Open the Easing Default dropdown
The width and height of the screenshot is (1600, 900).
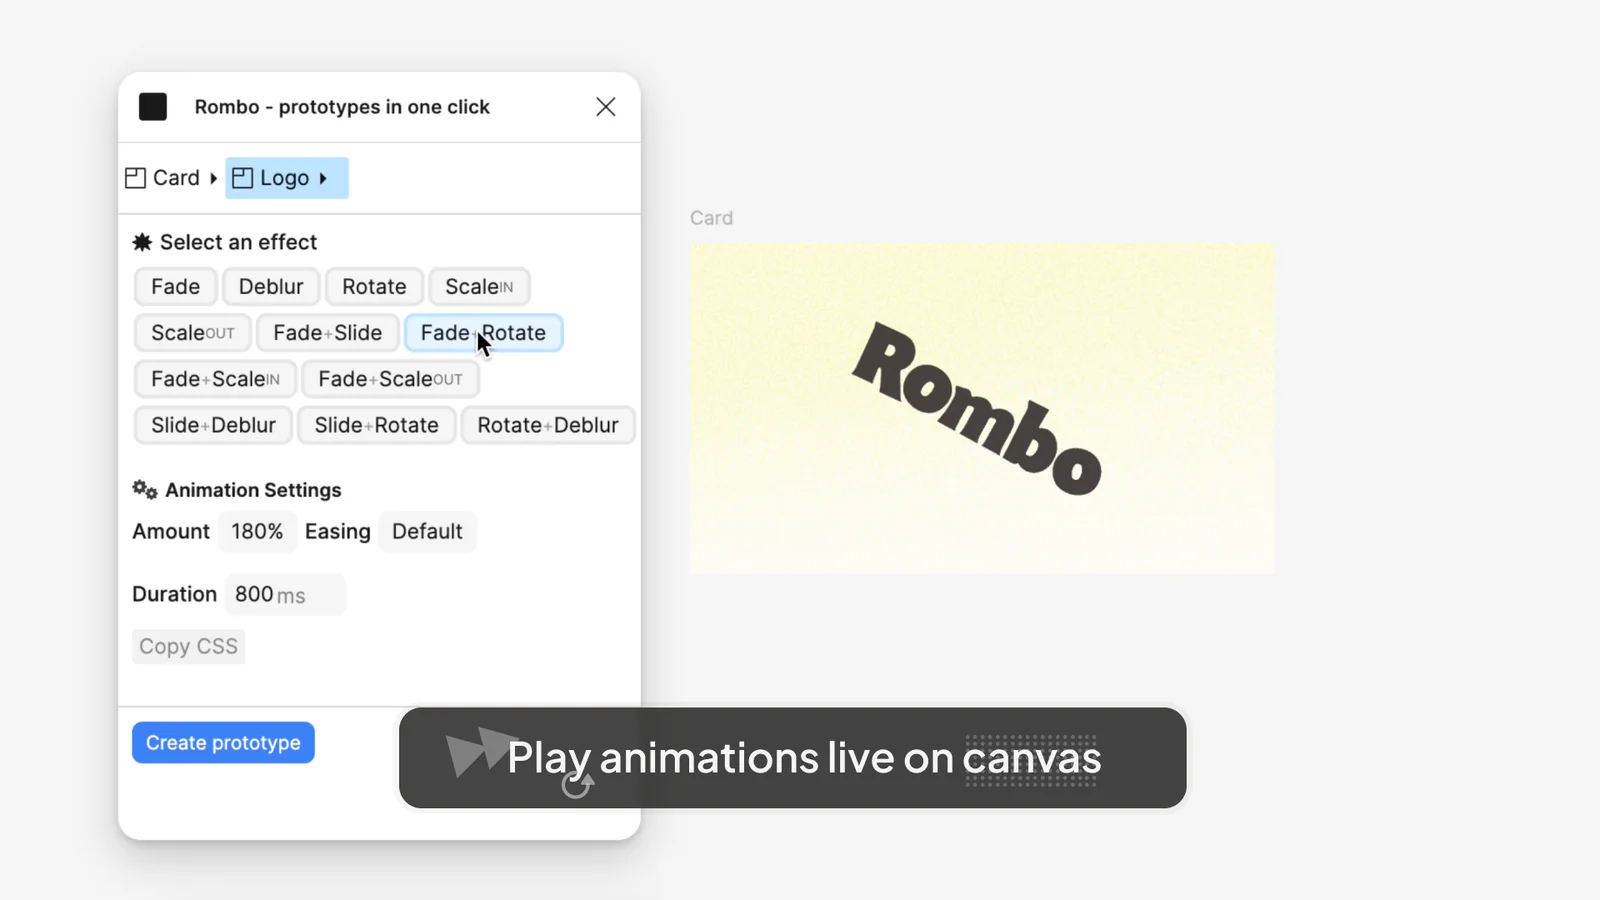(x=427, y=531)
